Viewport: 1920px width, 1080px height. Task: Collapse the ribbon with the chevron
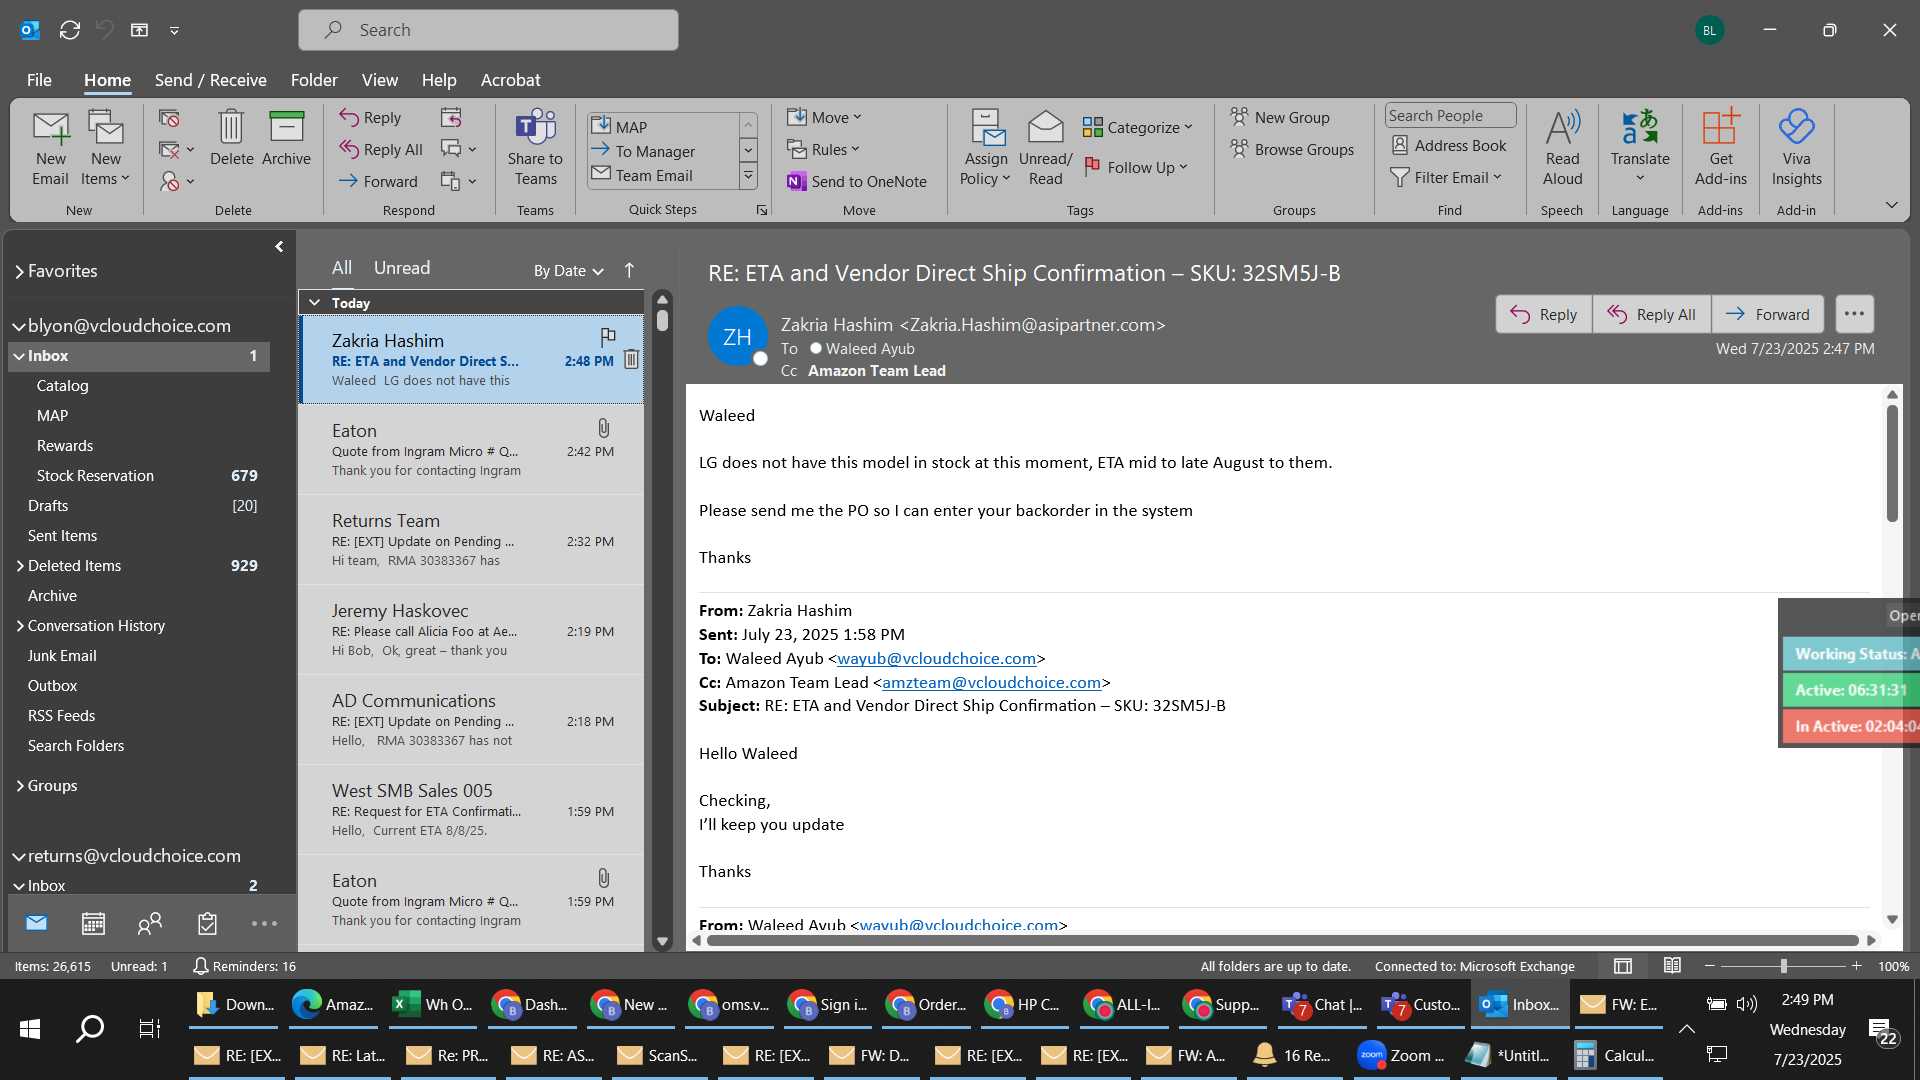click(1891, 205)
